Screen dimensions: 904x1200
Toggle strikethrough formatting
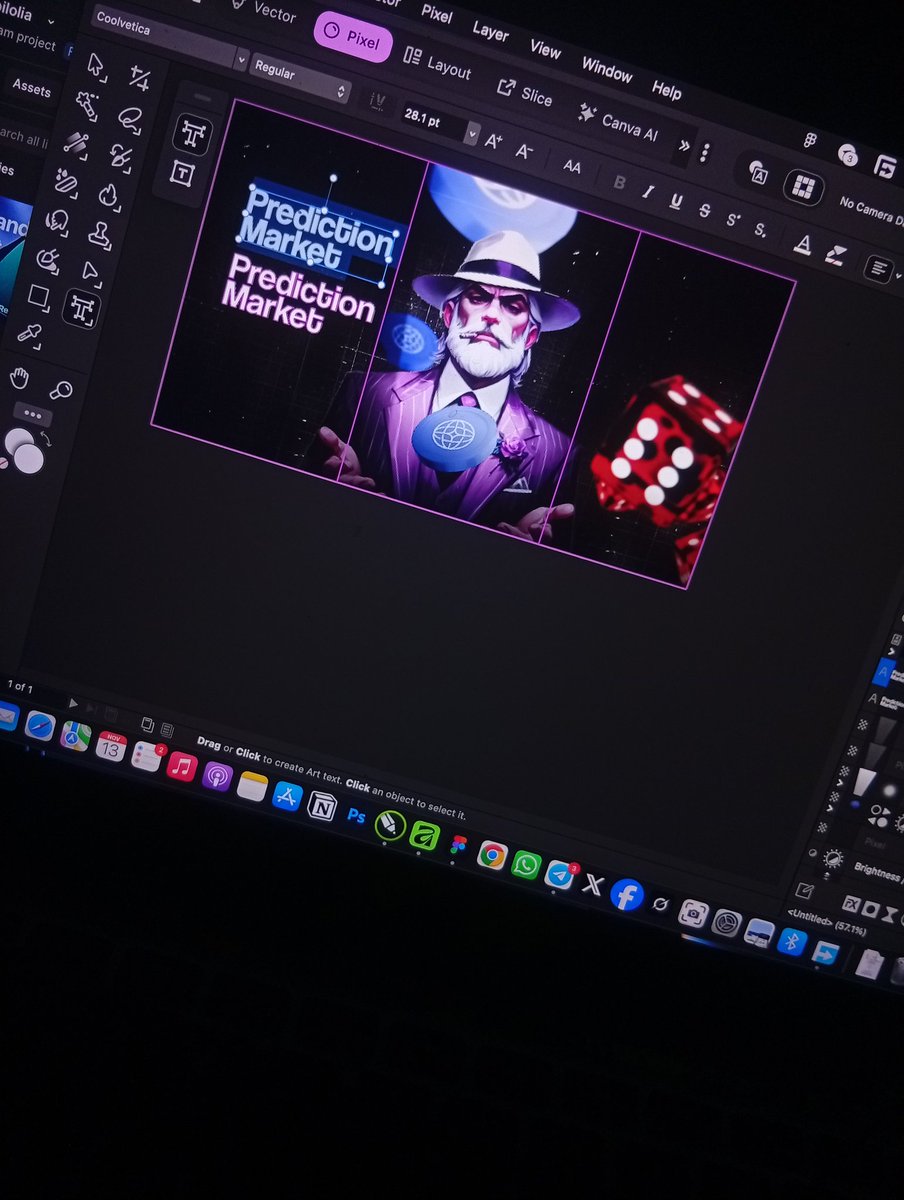pos(704,211)
